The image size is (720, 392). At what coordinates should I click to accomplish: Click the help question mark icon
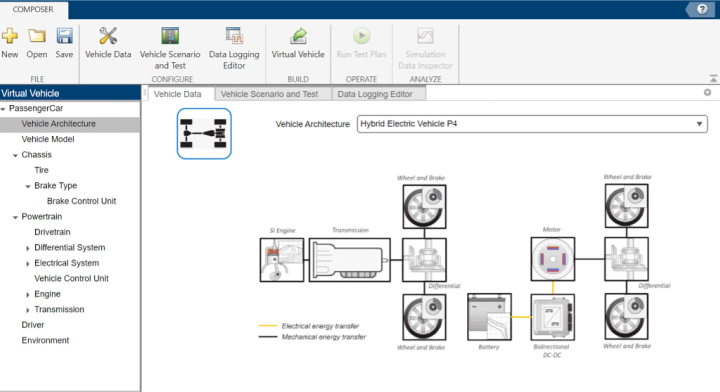click(x=702, y=9)
